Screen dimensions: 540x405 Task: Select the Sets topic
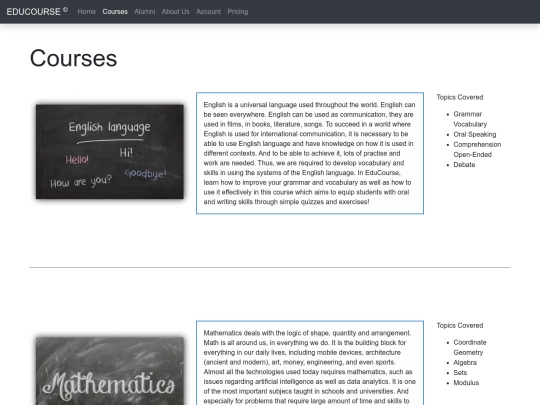click(460, 373)
